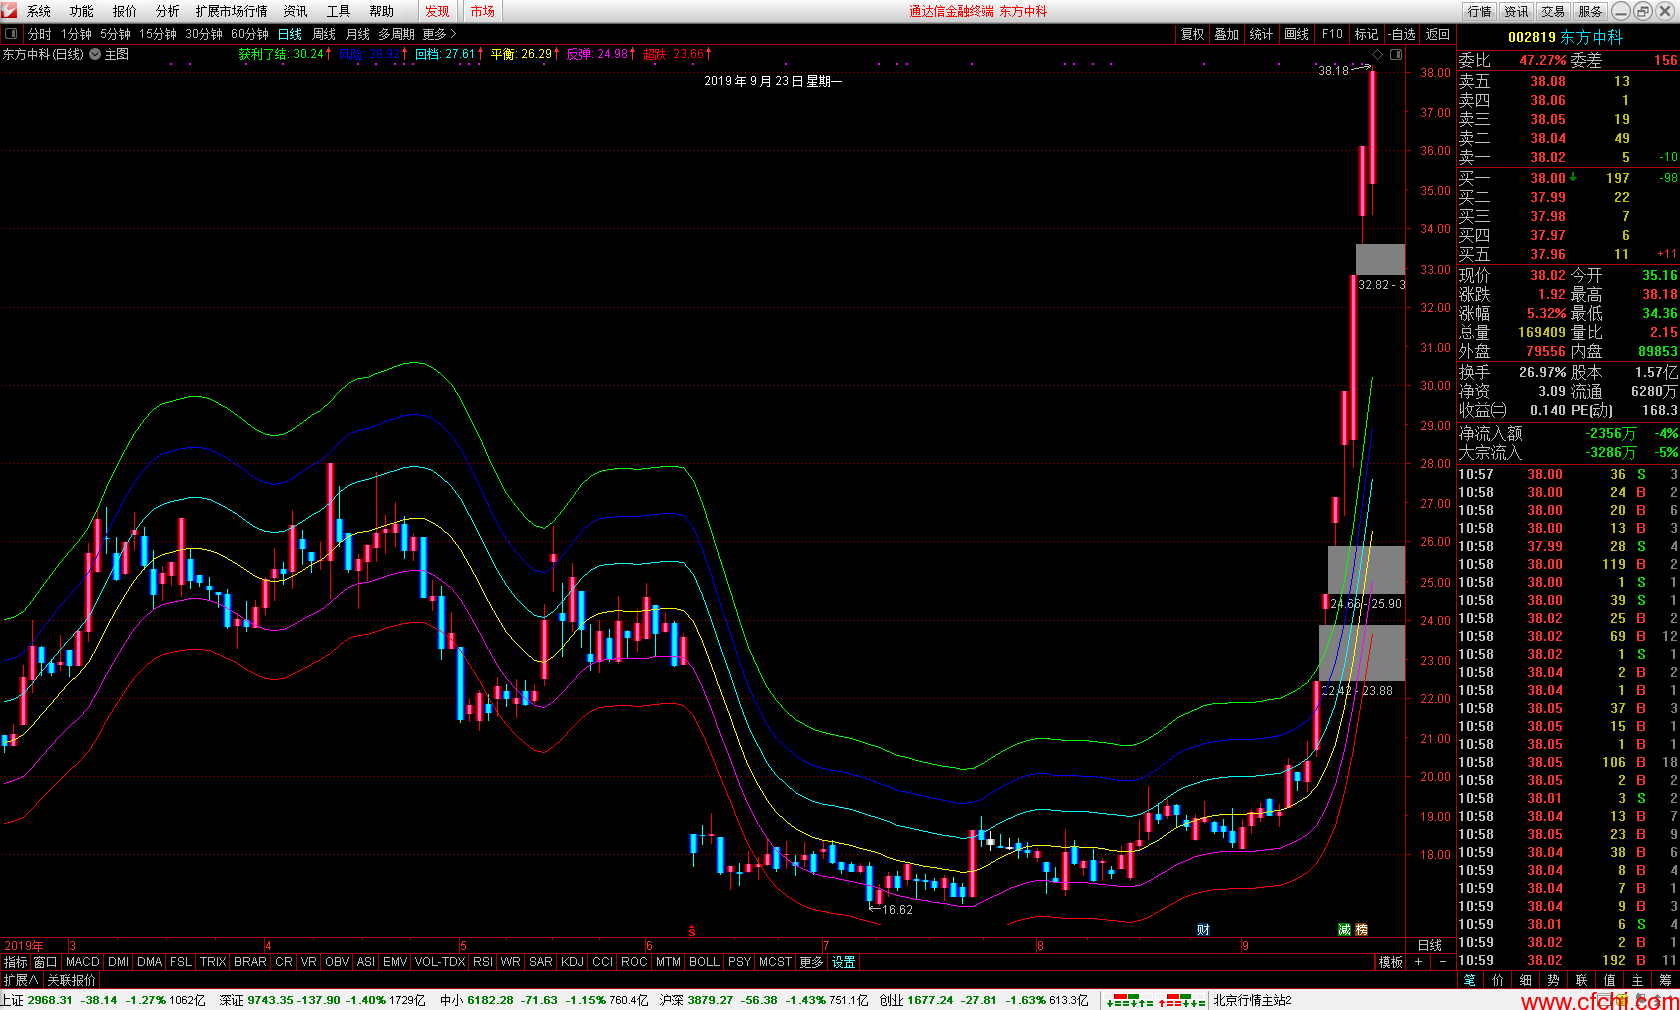Open the 细 detail tab
Screen dimensions: 1680x1010
(x=1526, y=980)
